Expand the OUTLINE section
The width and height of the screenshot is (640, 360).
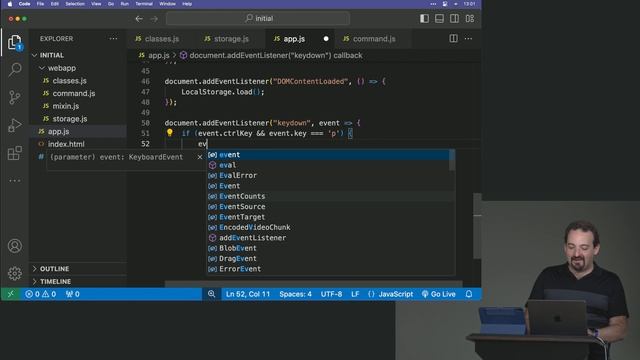54,269
